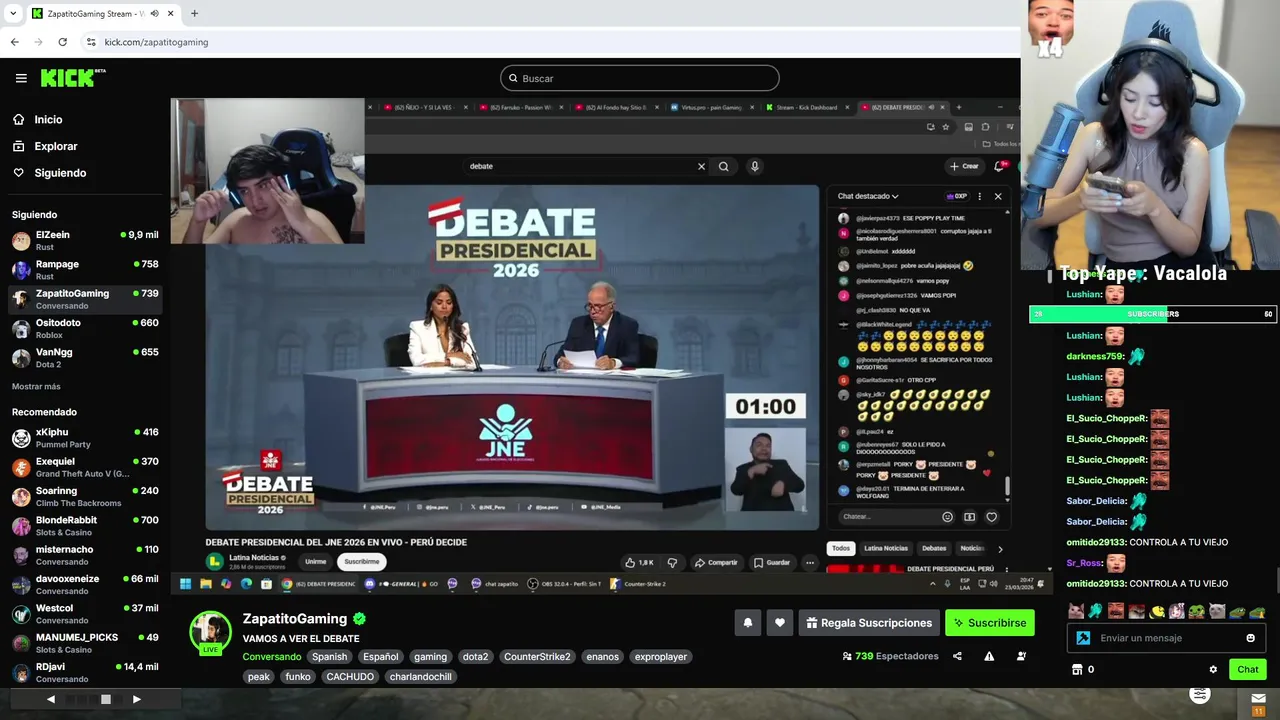1280x720 pixels.
Task: Open Ositodoto channel in sidebar
Action: (85, 328)
